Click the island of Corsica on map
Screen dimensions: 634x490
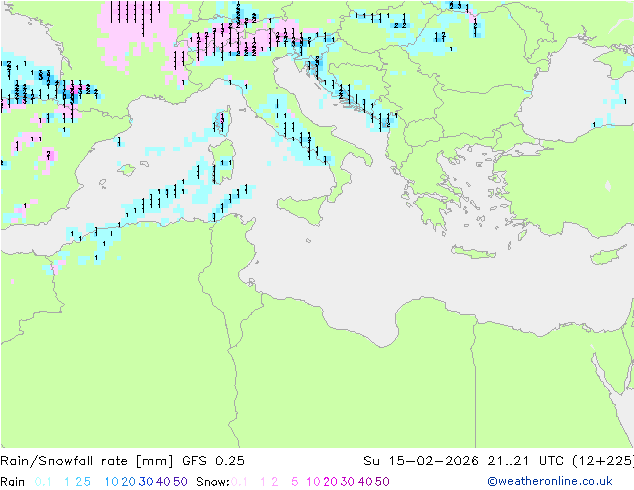223,120
